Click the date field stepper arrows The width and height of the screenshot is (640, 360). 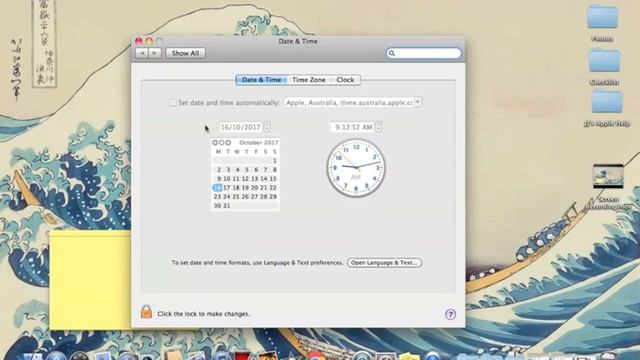(267, 127)
